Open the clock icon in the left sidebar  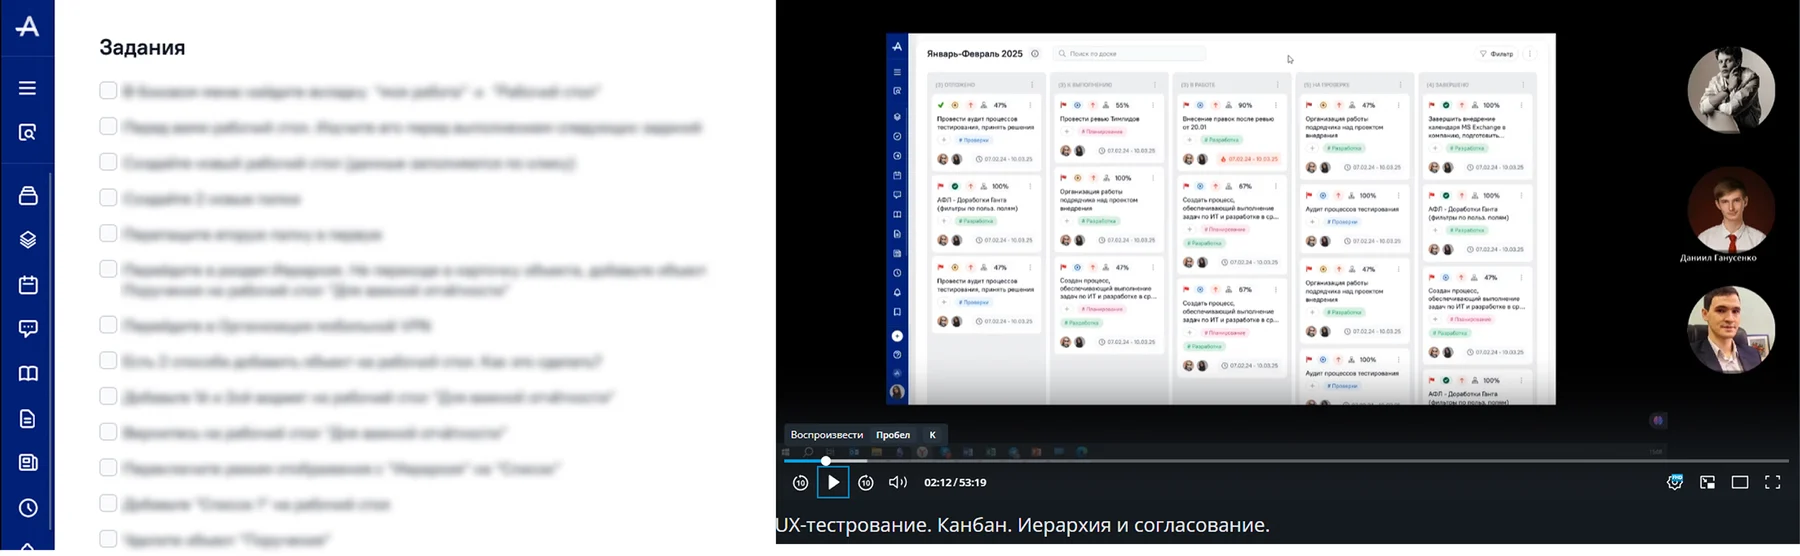[x=28, y=507]
